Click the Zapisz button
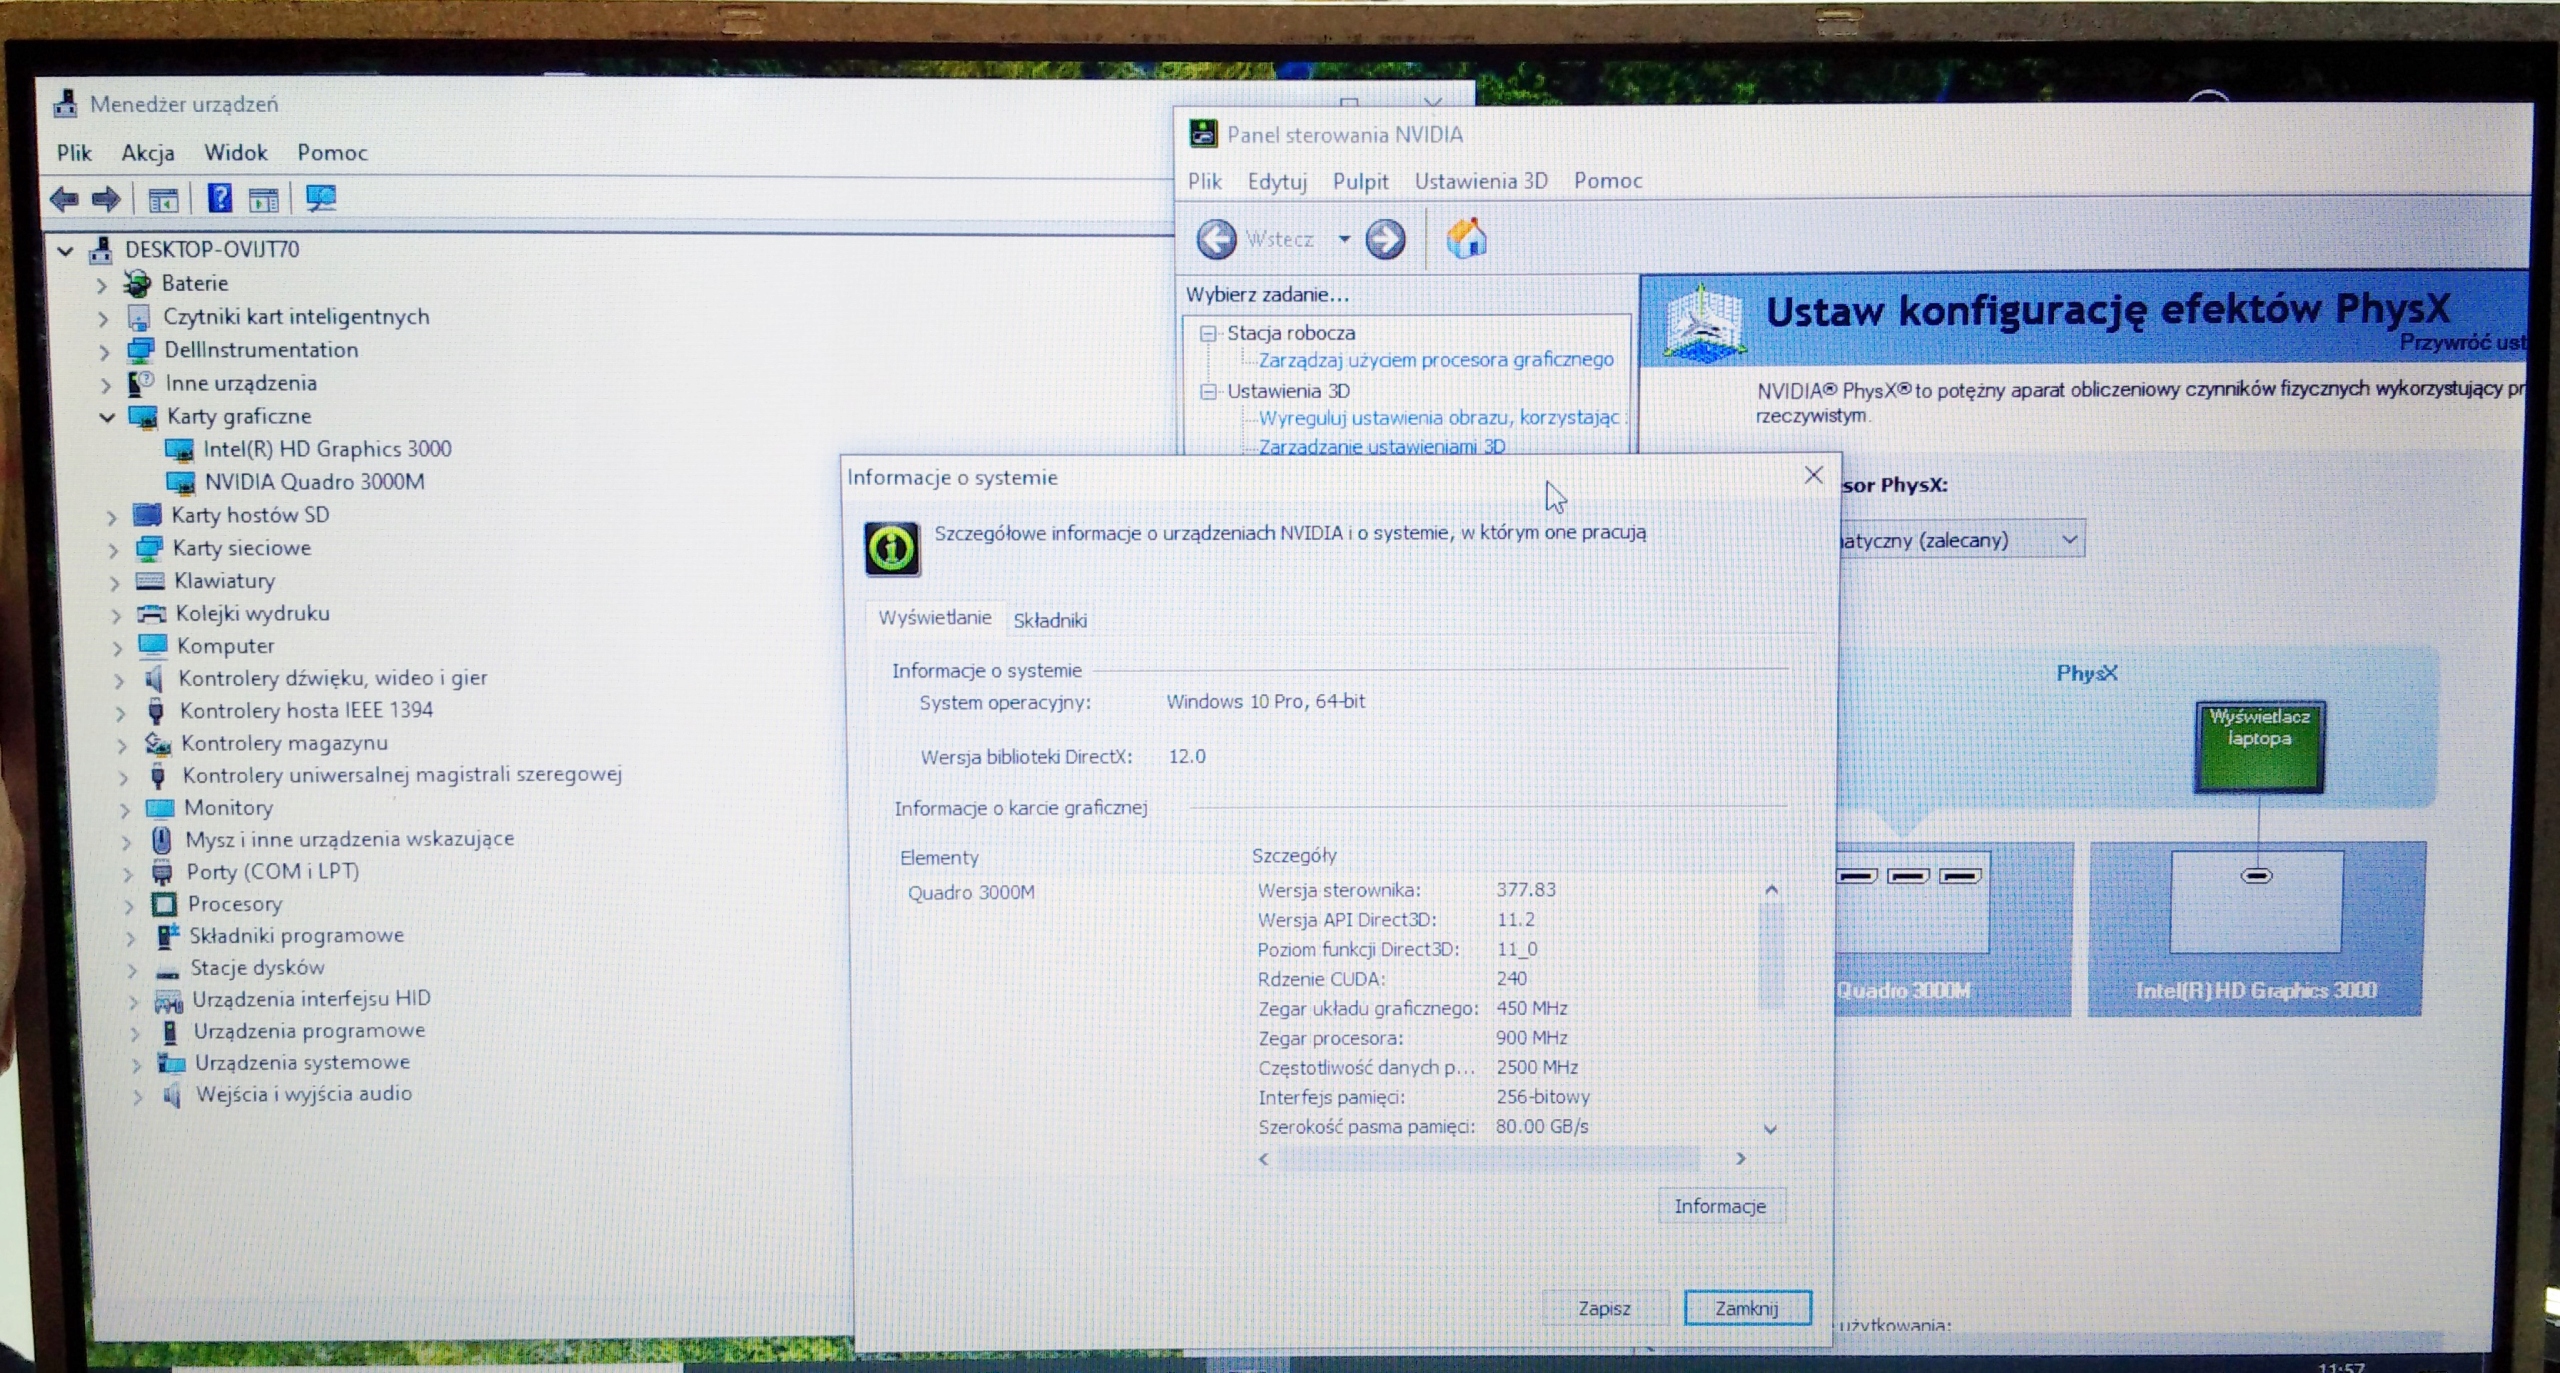The image size is (2560, 1373). pos(1604,1308)
